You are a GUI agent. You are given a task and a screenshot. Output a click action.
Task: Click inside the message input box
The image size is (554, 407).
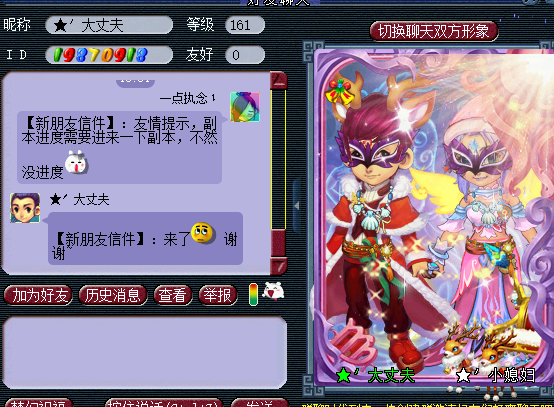(145, 352)
